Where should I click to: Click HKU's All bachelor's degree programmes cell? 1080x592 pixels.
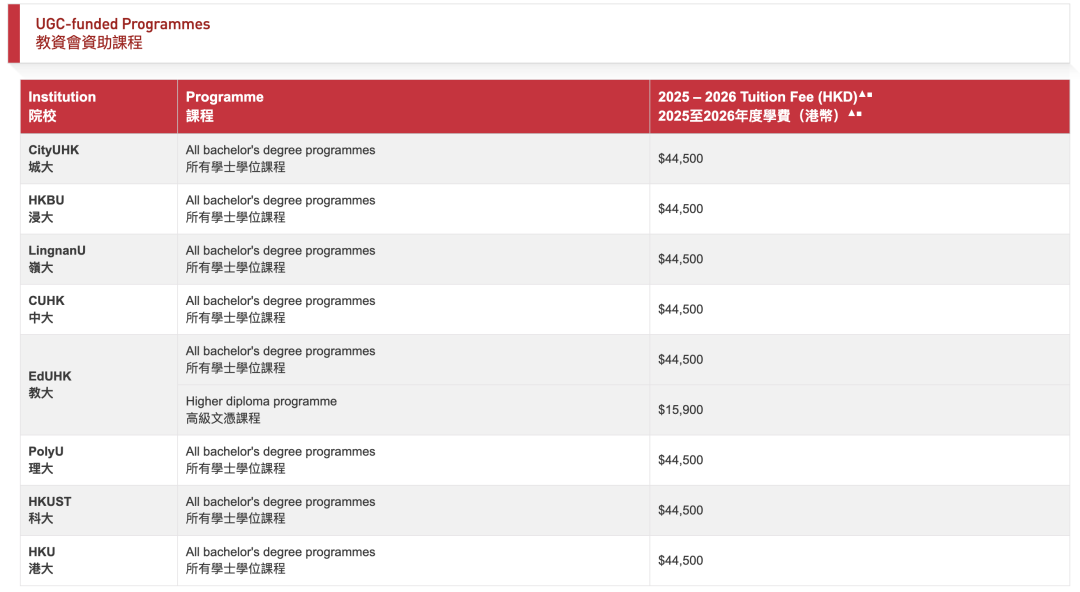[x=413, y=560]
